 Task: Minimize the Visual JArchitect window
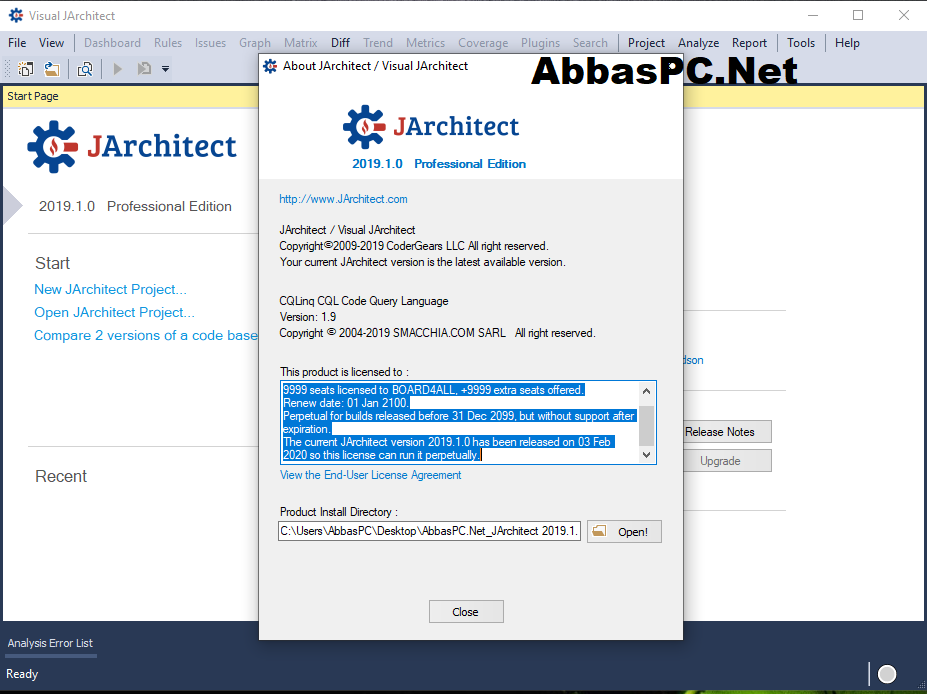tap(813, 15)
